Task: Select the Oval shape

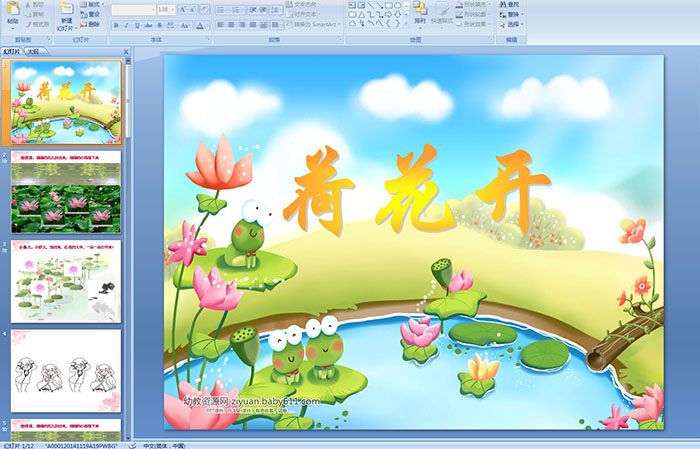Action: [x=398, y=5]
